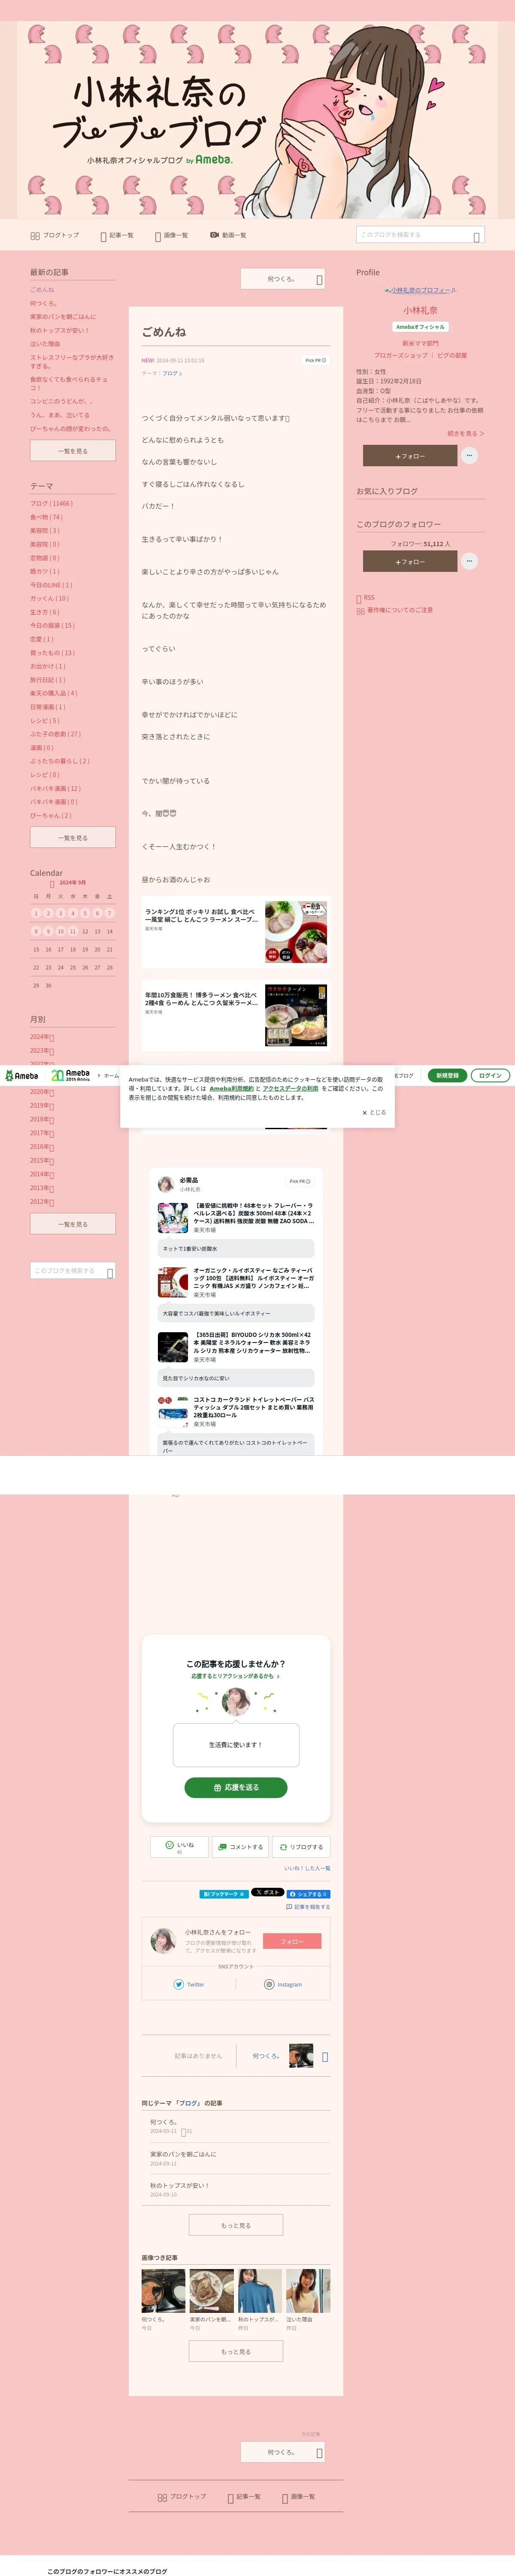Expand the 2016年 monthly archive
Screen dimensions: 515x2576
tap(42, 1147)
